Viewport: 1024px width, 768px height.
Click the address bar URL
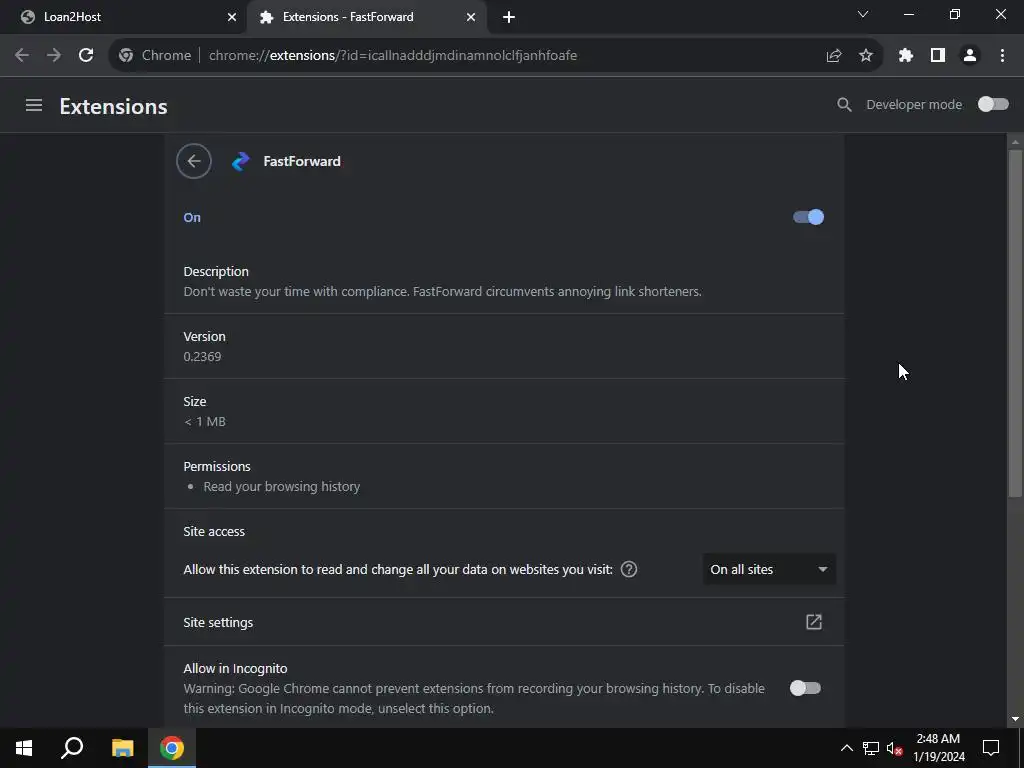pos(392,56)
